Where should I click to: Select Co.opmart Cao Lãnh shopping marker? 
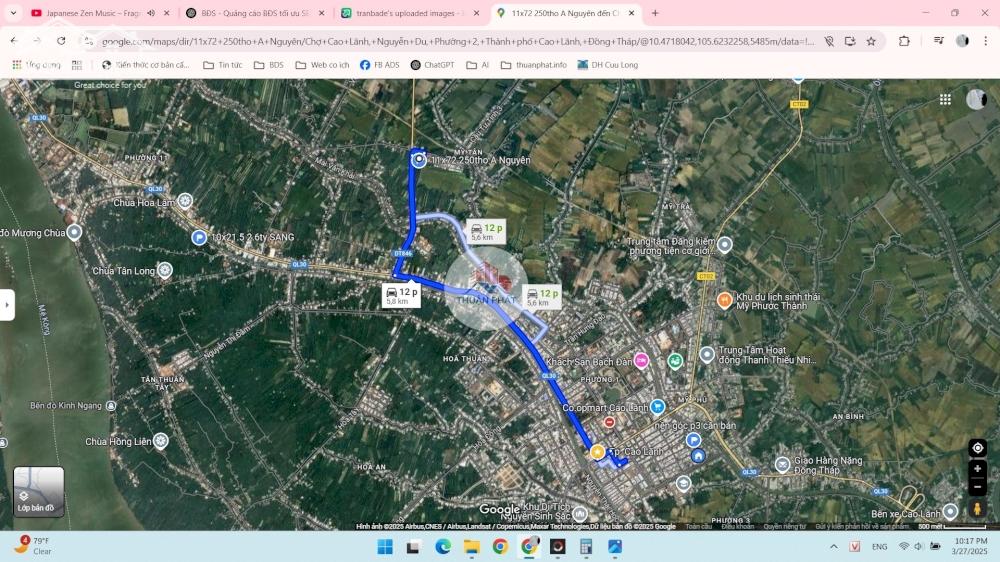[657, 407]
